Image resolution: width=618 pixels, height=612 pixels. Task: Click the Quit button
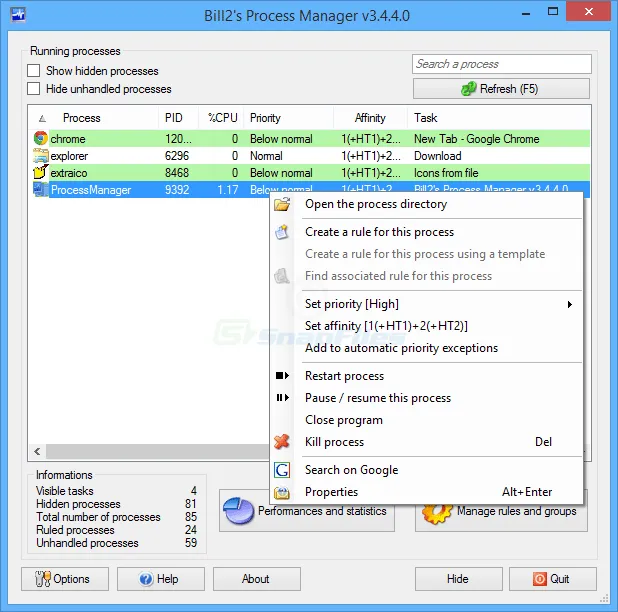(553, 579)
